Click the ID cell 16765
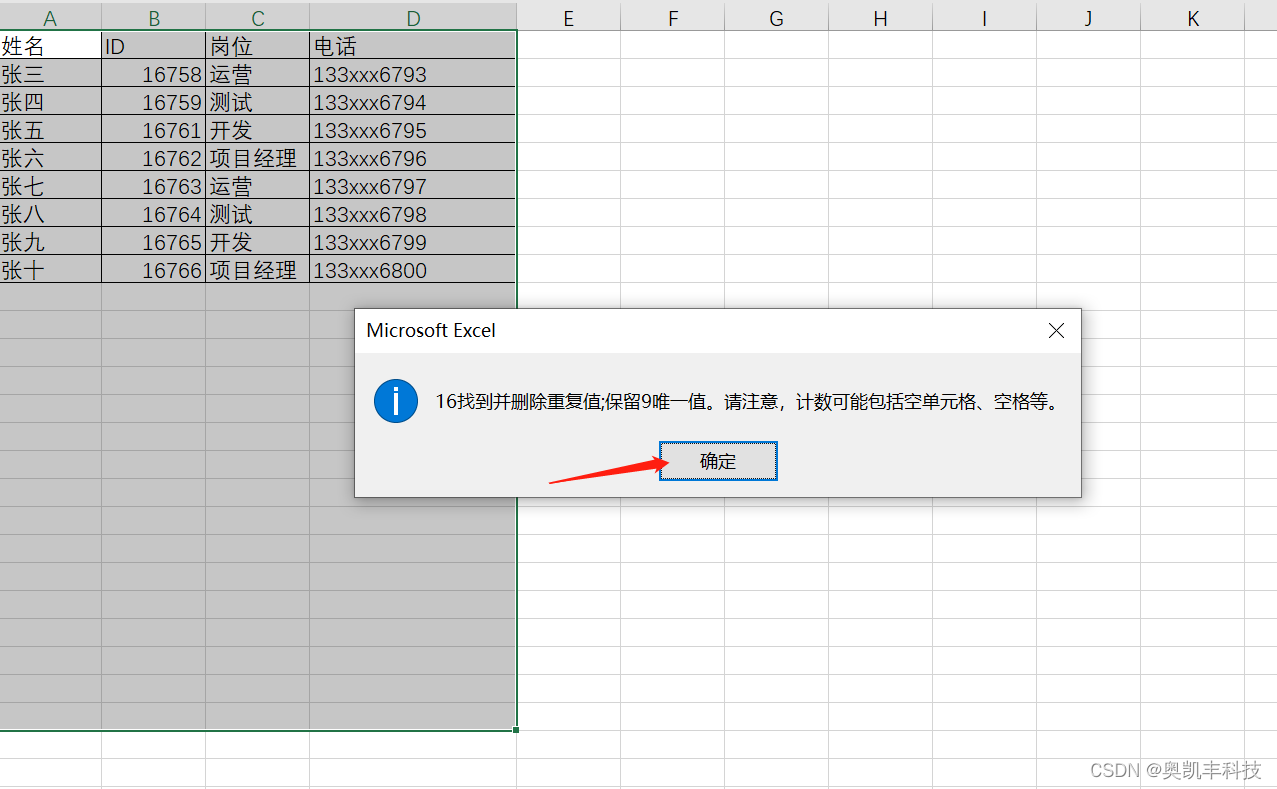Image resolution: width=1277 pixels, height=789 pixels. [x=154, y=242]
